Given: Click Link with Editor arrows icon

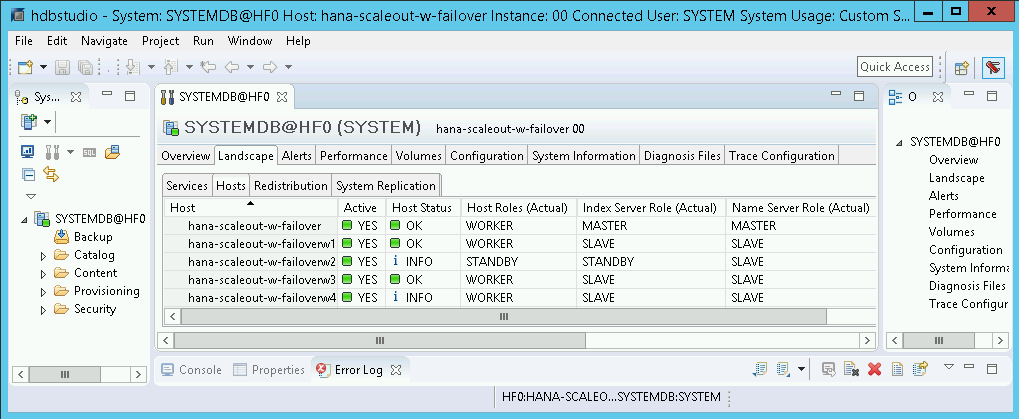Looking at the screenshot, I should click(49, 174).
